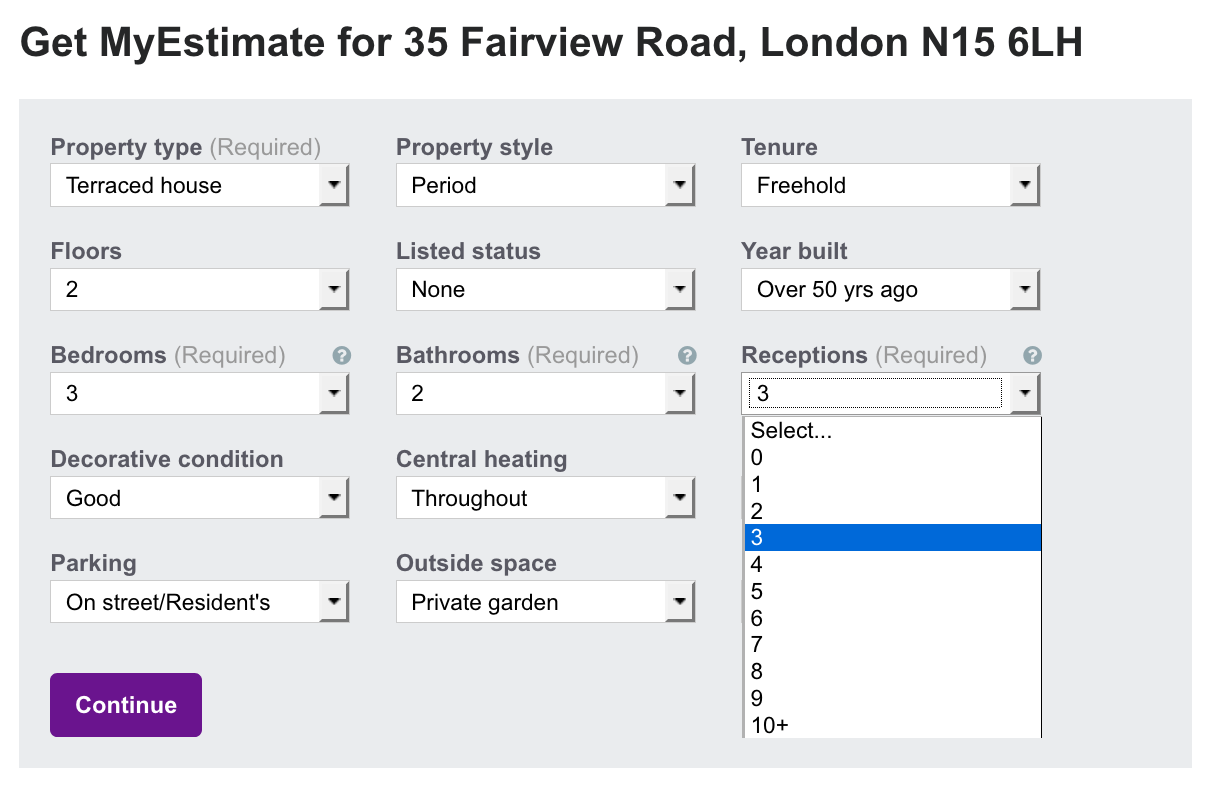Expand the Listed status dropdown
This screenshot has height=790, width=1212.
click(545, 290)
